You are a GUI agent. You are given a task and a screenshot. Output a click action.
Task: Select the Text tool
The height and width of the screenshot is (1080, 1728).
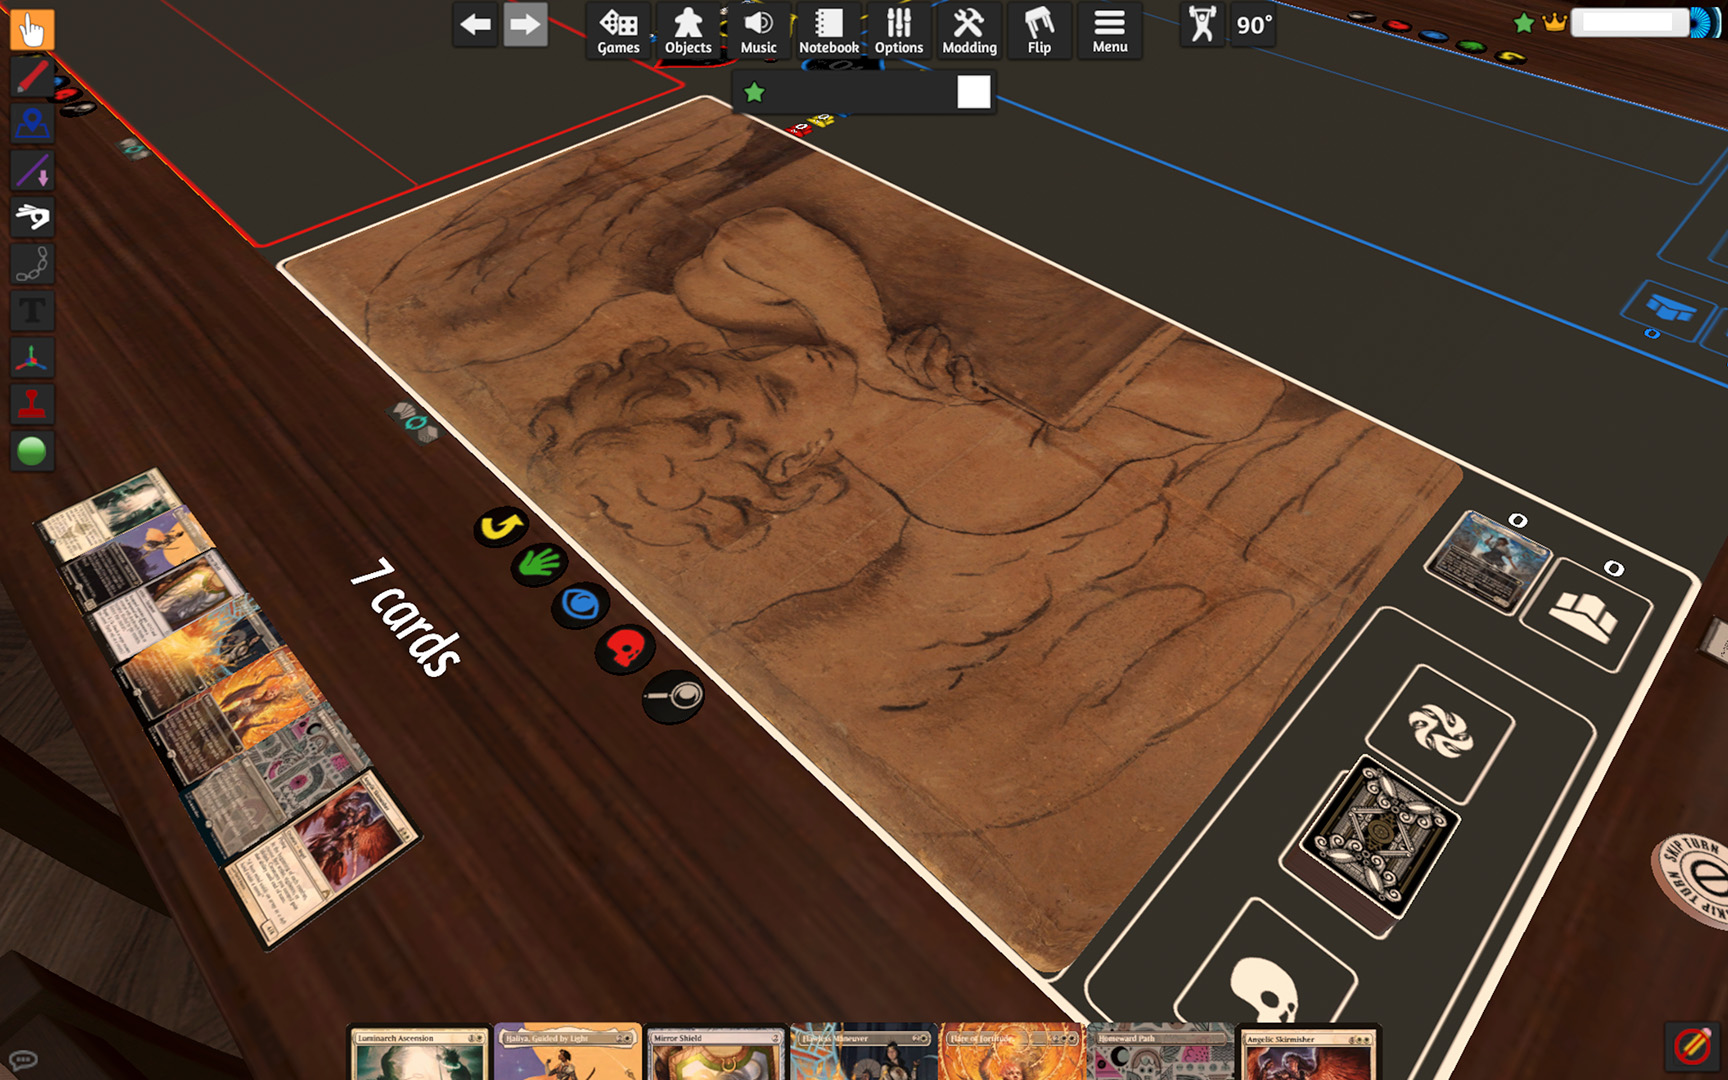point(32,311)
